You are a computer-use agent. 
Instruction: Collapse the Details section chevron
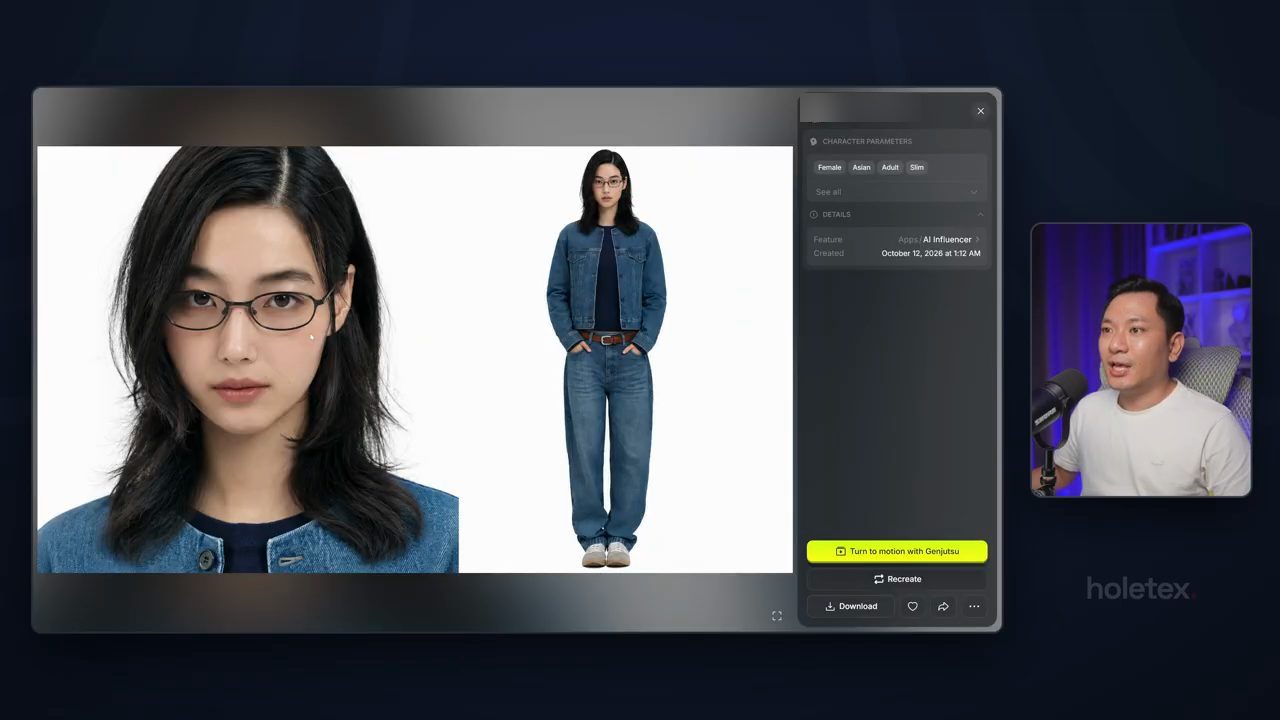pyautogui.click(x=980, y=215)
